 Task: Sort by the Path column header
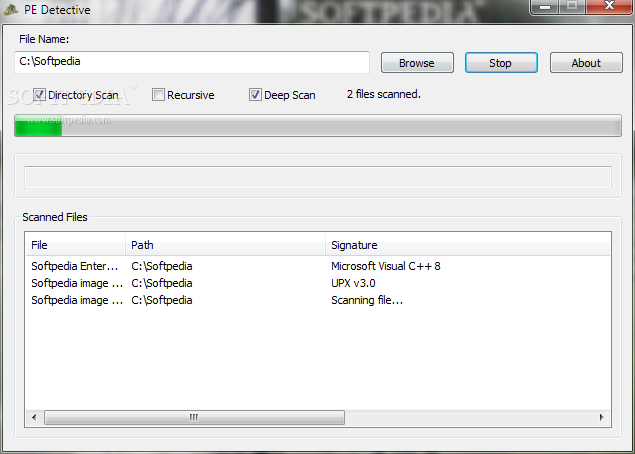(225, 245)
